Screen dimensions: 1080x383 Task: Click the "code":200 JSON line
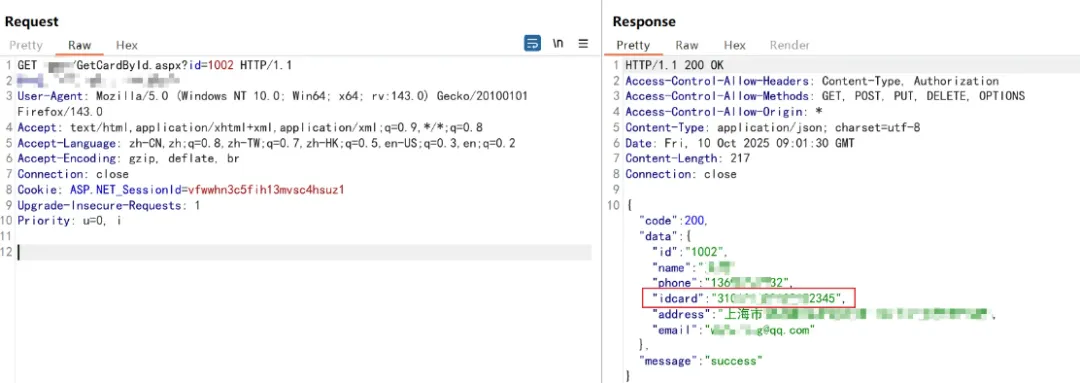[x=674, y=220]
